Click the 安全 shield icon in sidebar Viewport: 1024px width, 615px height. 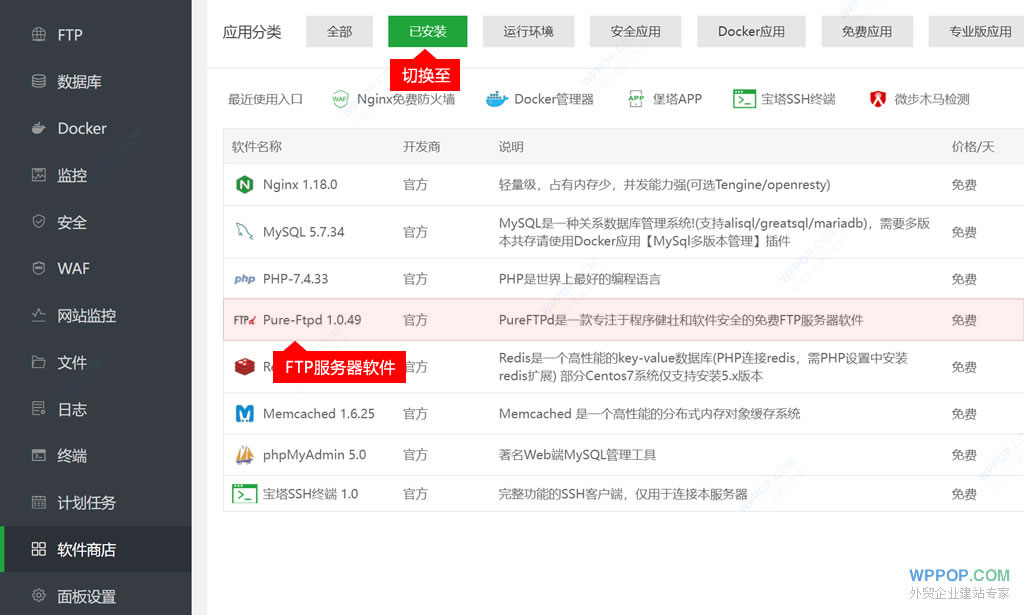[39, 221]
